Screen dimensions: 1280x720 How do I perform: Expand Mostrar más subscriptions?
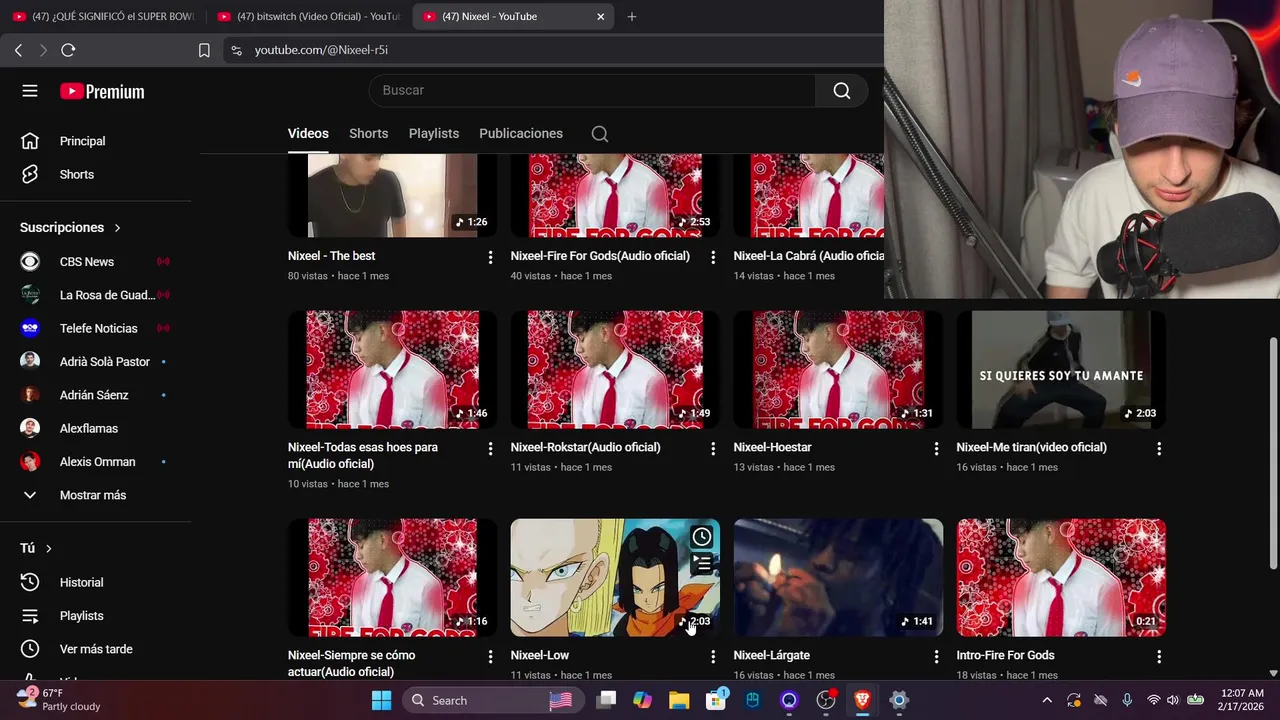[x=95, y=495]
